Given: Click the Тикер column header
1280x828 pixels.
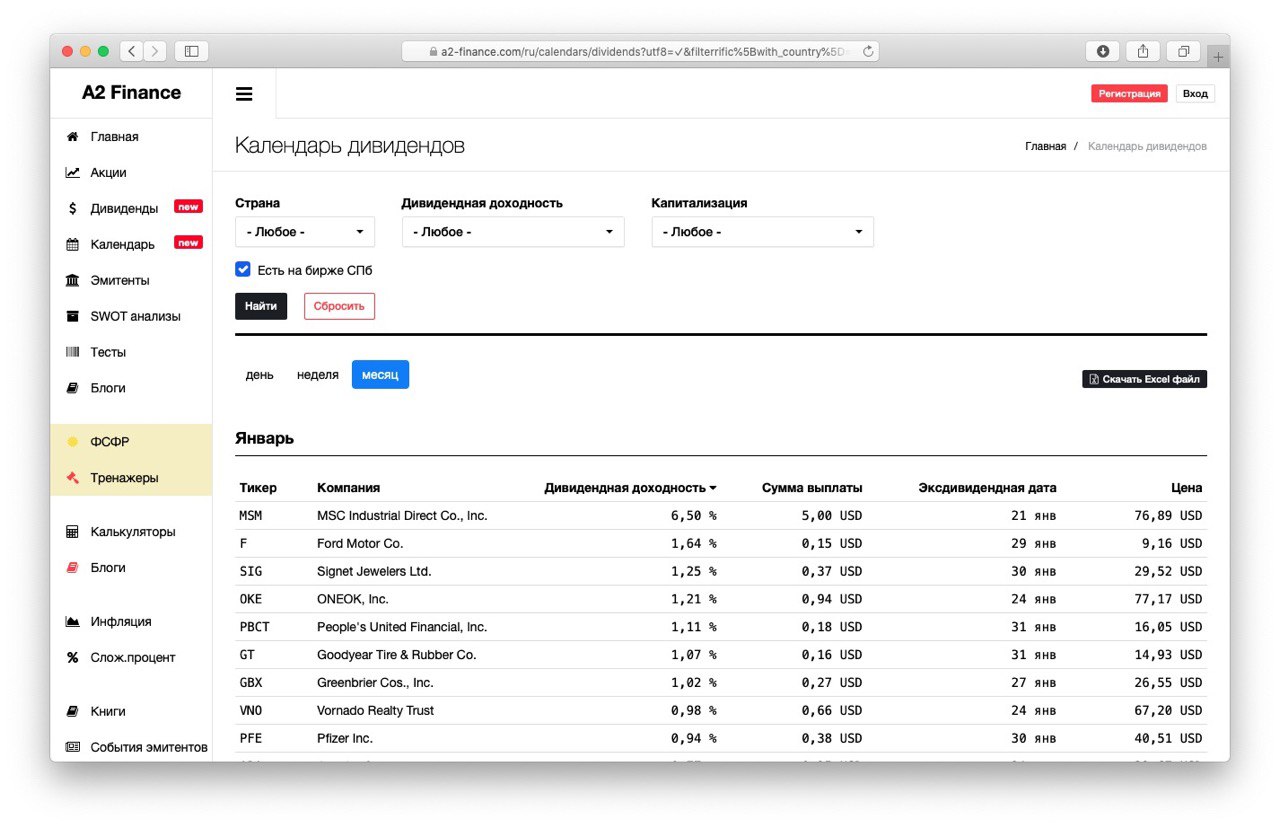Looking at the screenshot, I should pyautogui.click(x=258, y=488).
